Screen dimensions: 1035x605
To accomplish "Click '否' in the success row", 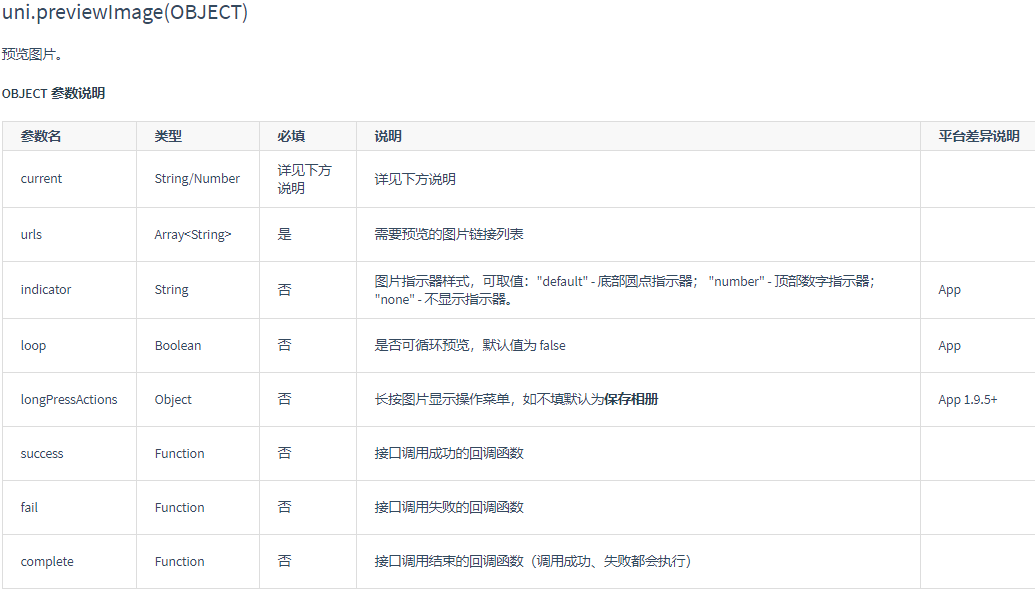I will (284, 453).
